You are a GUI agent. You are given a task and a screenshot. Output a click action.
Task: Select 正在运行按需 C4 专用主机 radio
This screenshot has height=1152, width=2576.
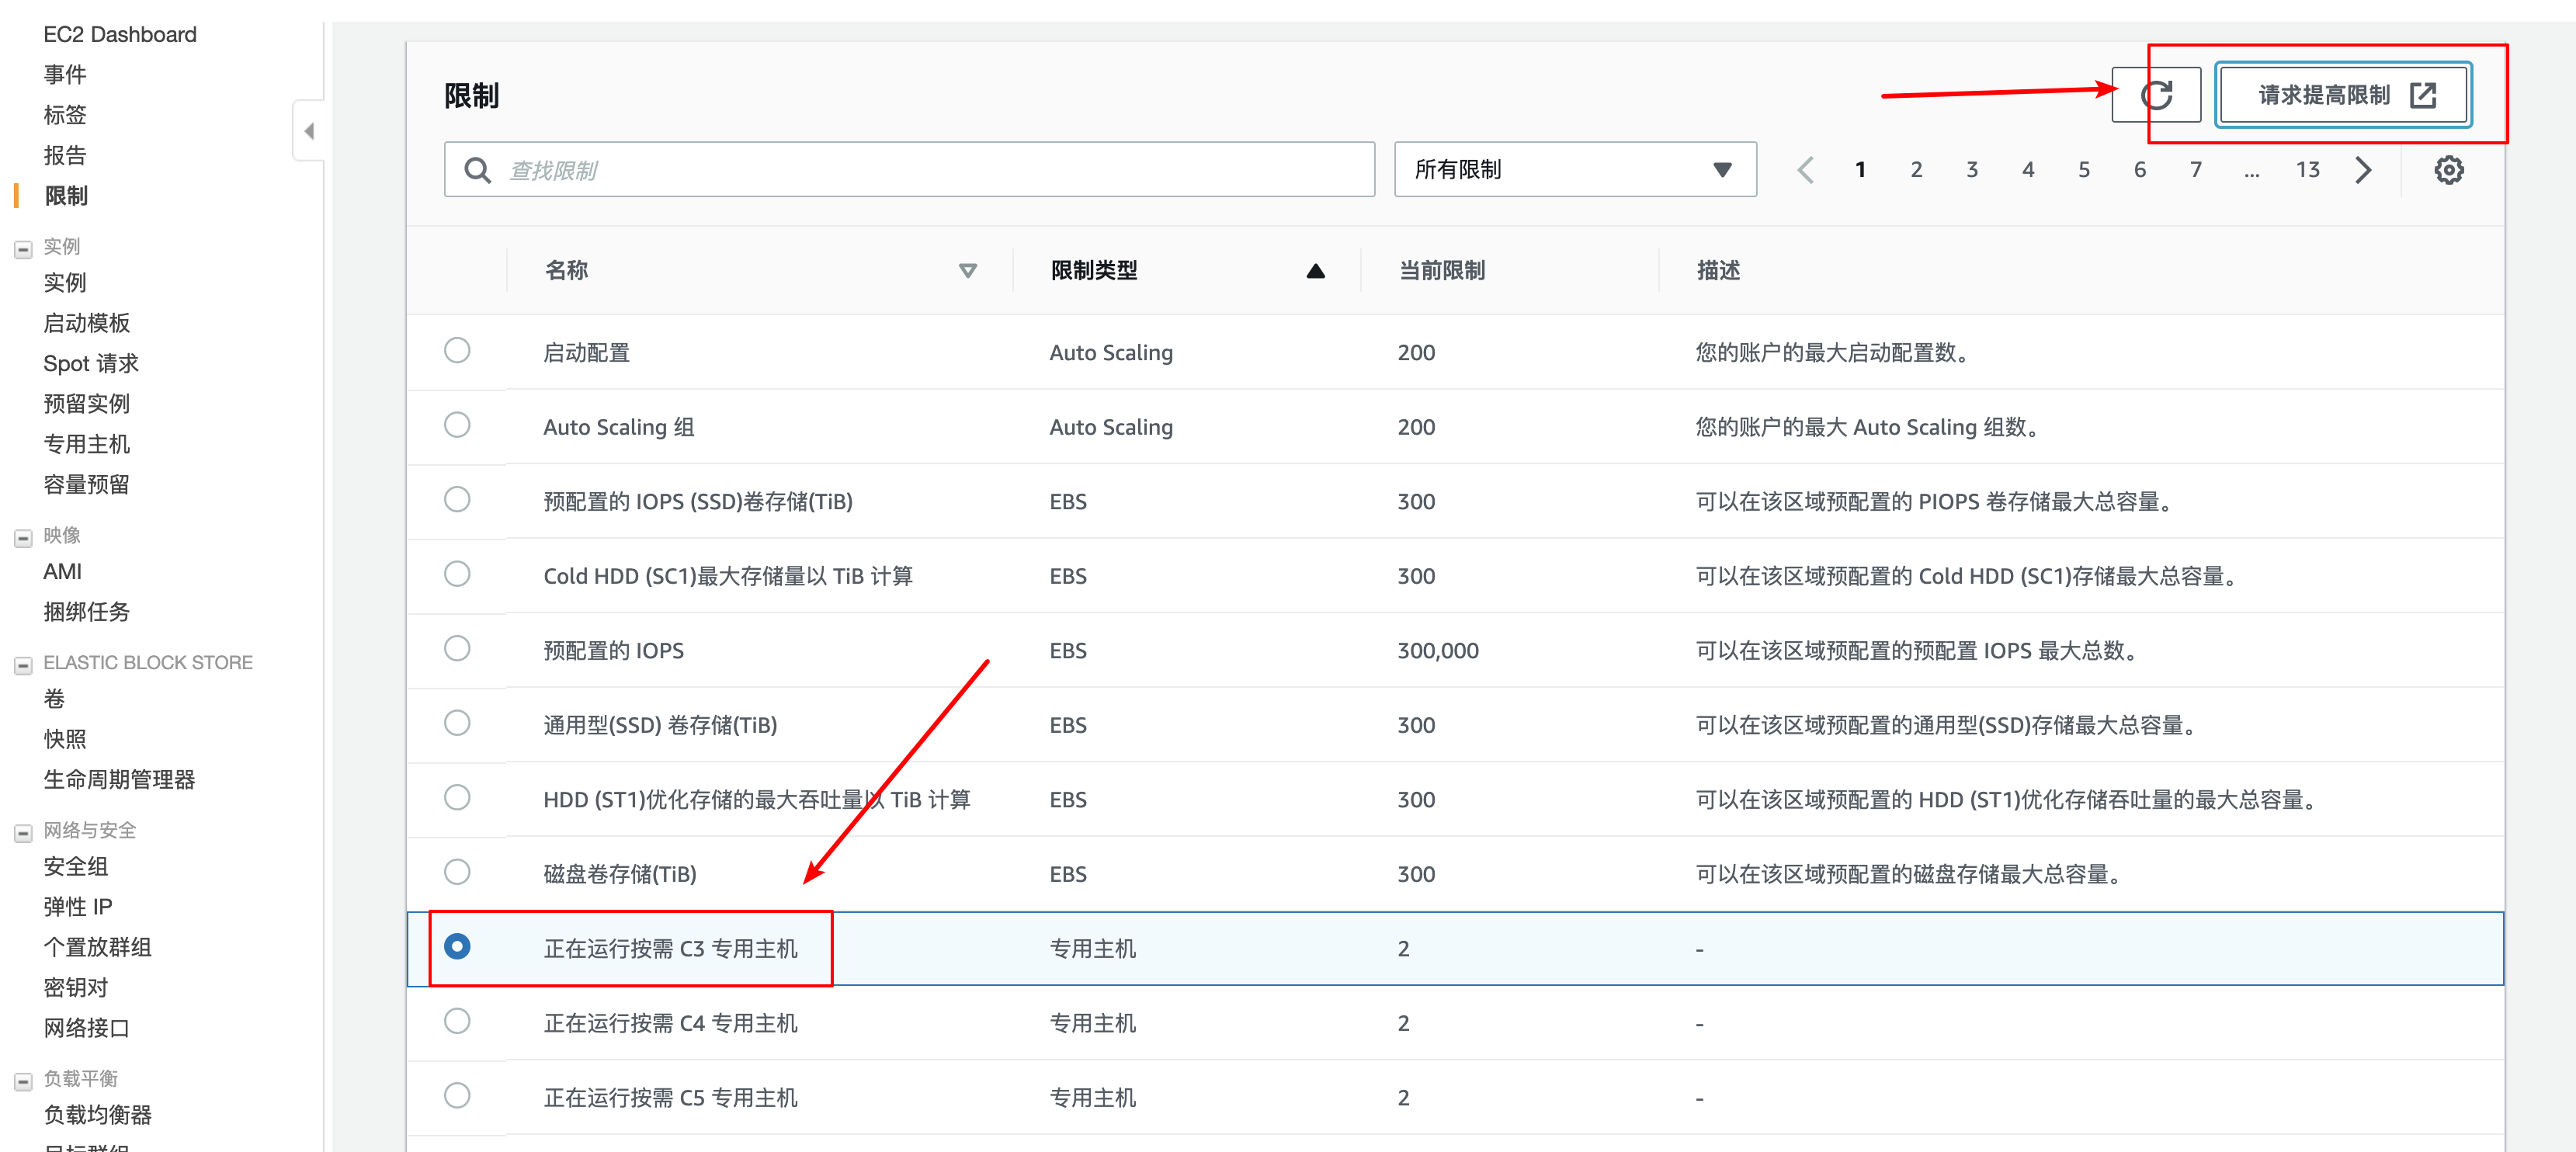point(457,1021)
